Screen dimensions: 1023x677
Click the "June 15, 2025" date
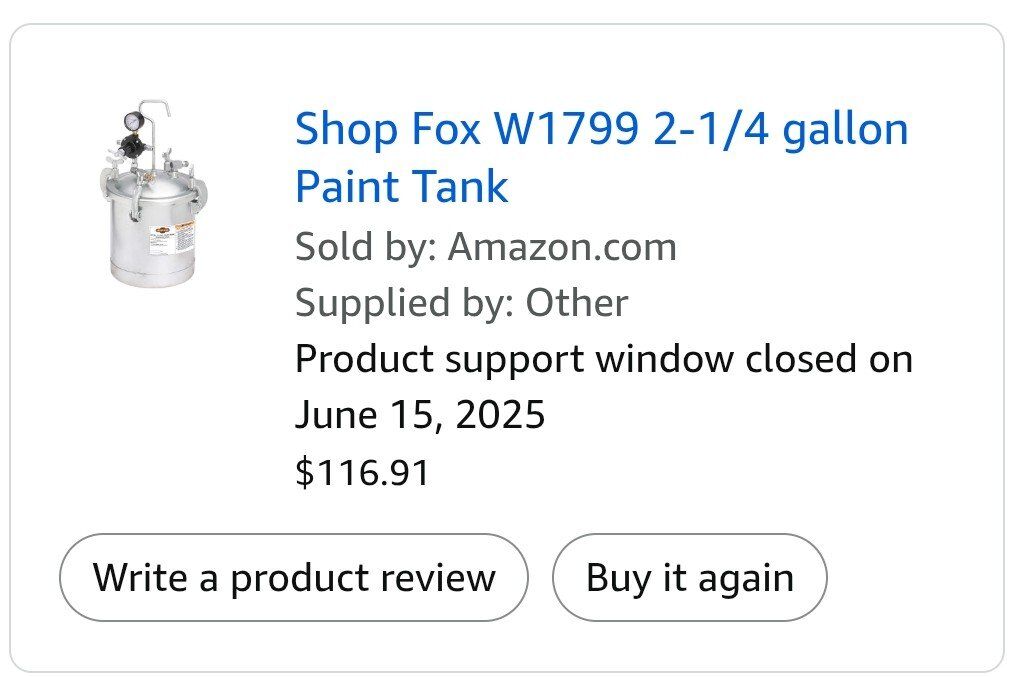point(420,414)
